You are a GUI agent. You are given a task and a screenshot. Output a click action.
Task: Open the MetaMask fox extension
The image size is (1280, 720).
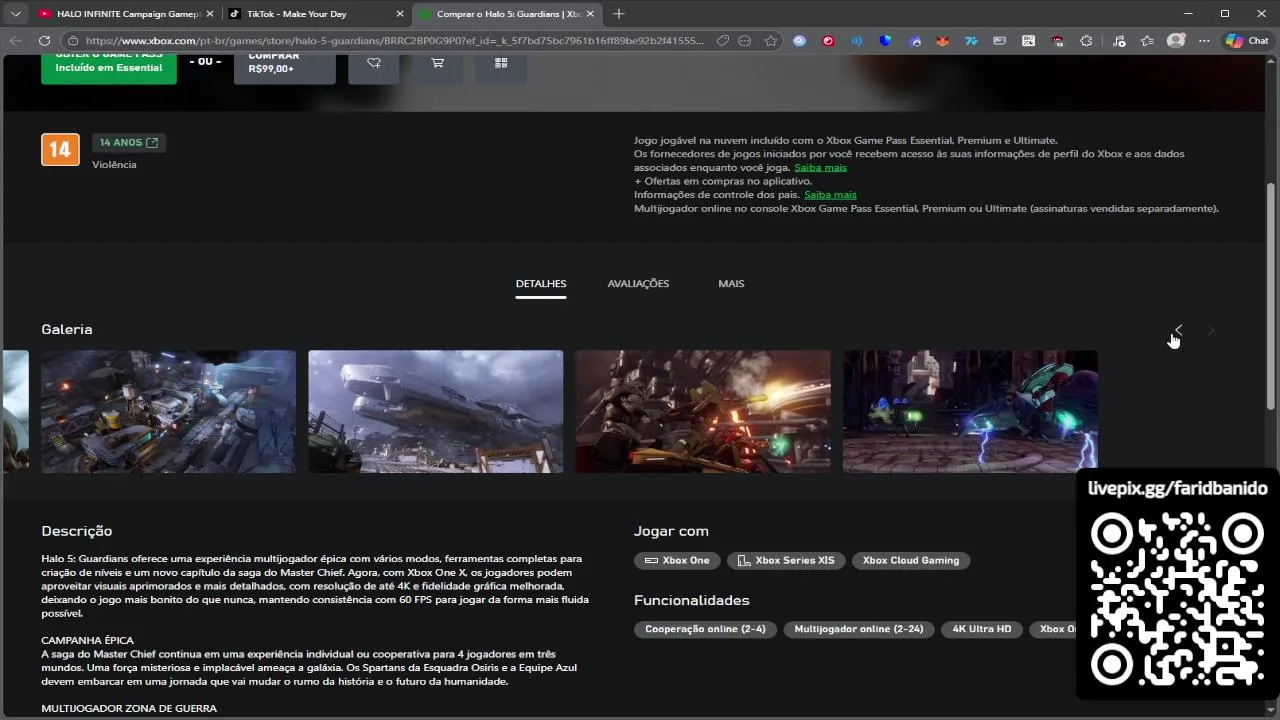point(942,41)
